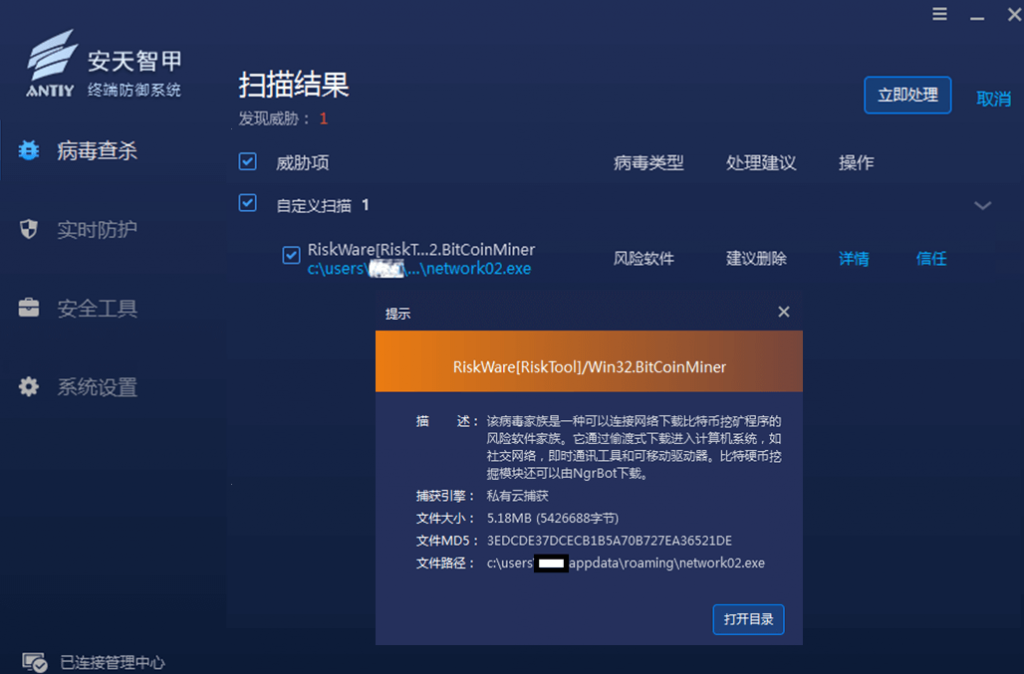Image resolution: width=1024 pixels, height=674 pixels.
Task: Click 取消 to cancel scan results
Action: pyautogui.click(x=993, y=98)
